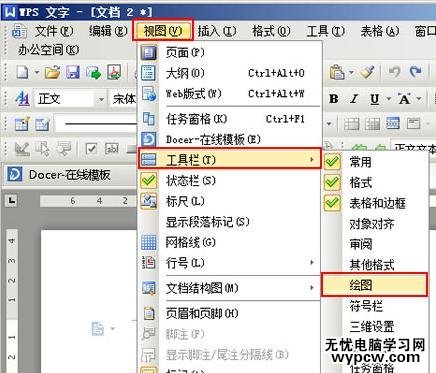Open the 正文 style dropdown
Viewport: 436px width, 373px height.
pyautogui.click(x=101, y=99)
